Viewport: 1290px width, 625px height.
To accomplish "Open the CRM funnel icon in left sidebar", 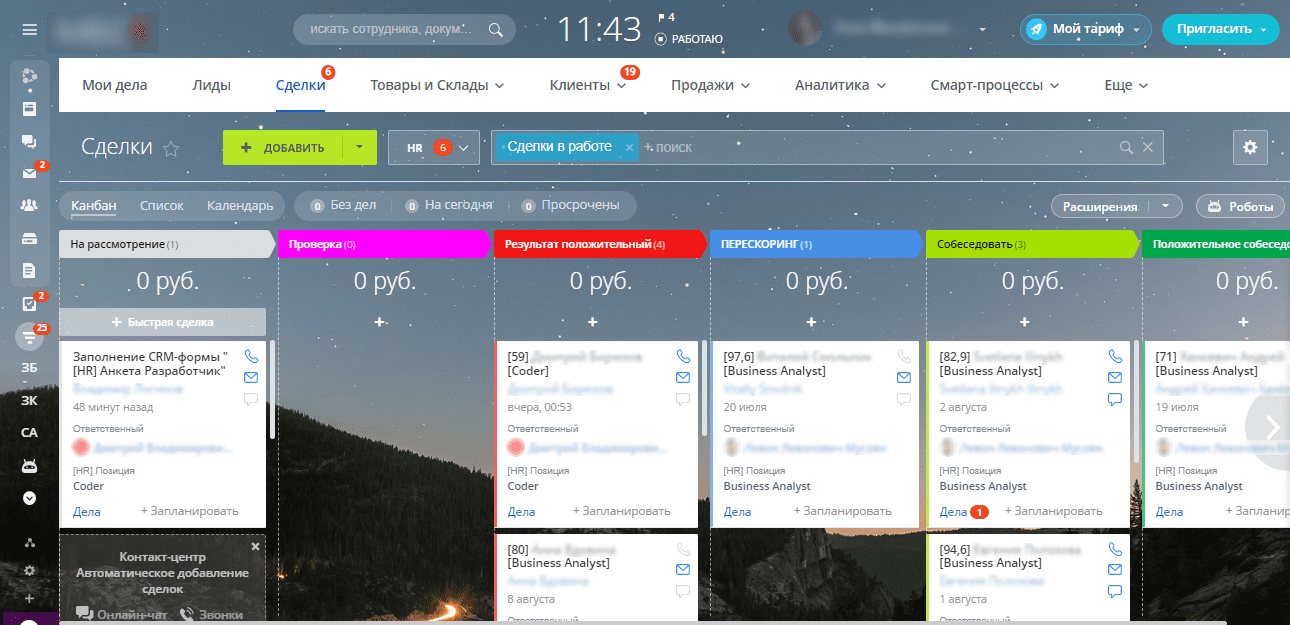I will 29,336.
